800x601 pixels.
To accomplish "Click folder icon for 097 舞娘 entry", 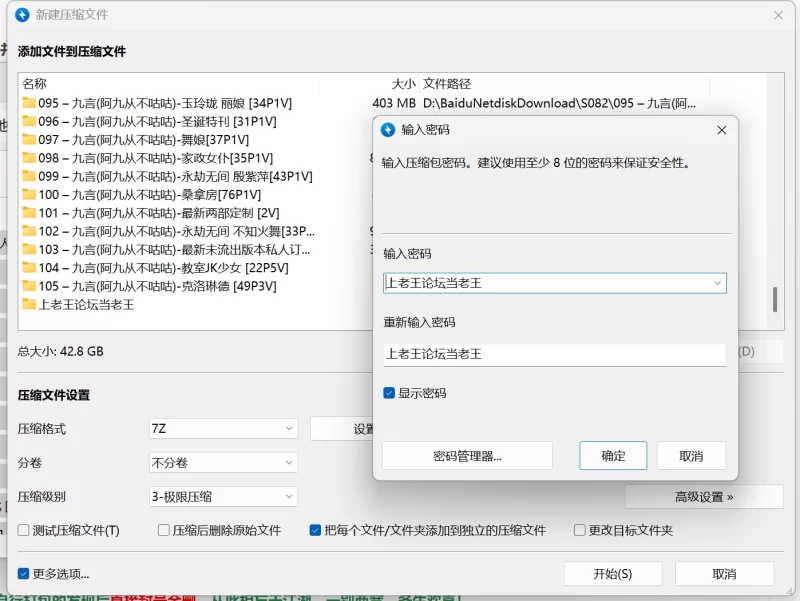I will (x=29, y=140).
